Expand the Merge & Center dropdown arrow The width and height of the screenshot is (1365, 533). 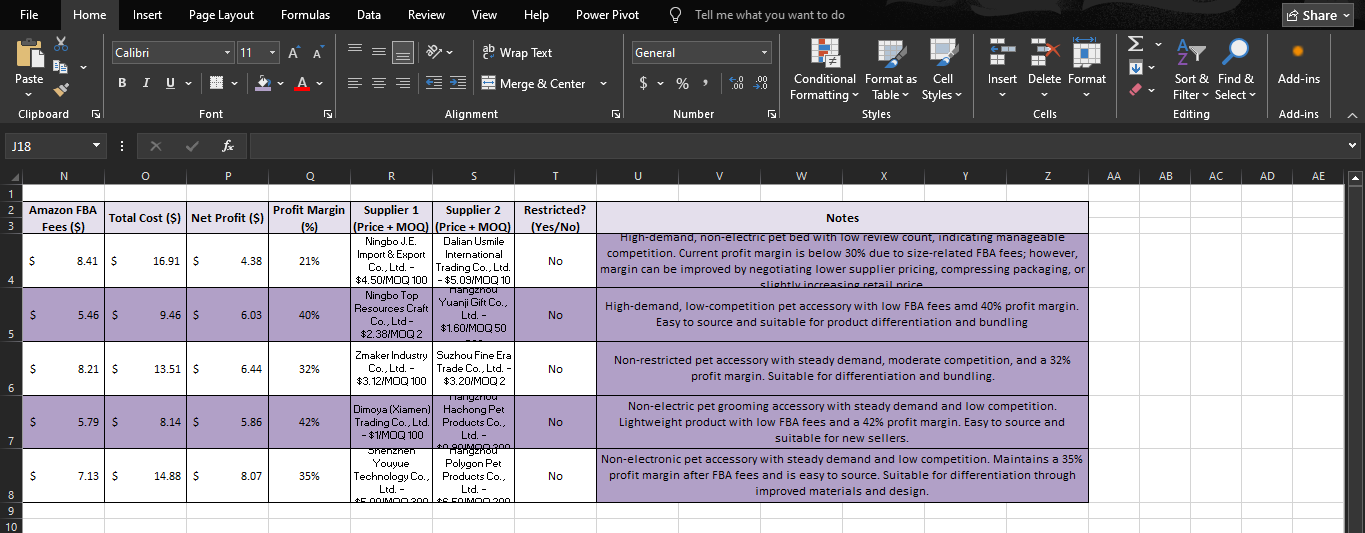603,84
